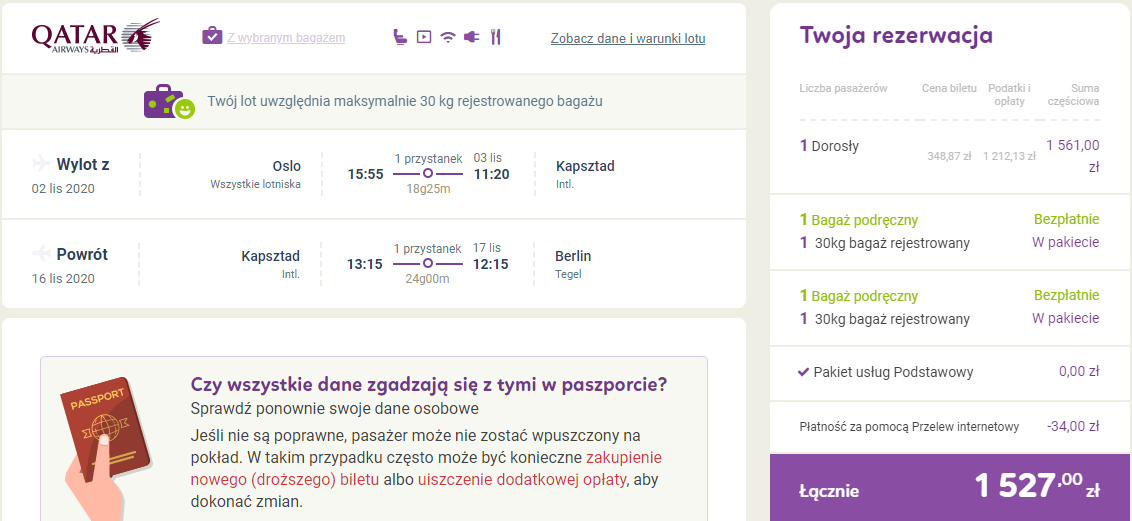Click the plane icon beside 'Powrót'

41,253
